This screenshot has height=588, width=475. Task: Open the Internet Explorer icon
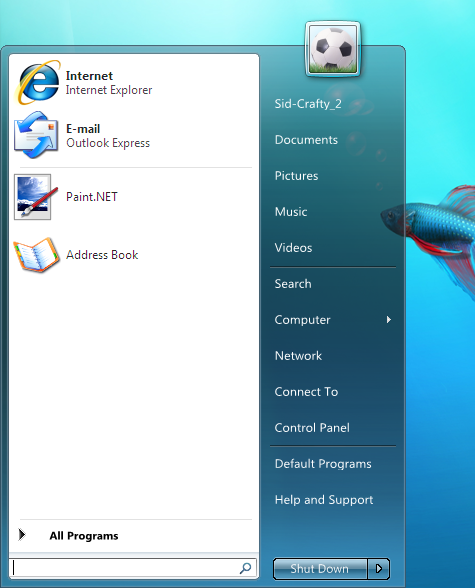pyautogui.click(x=37, y=82)
